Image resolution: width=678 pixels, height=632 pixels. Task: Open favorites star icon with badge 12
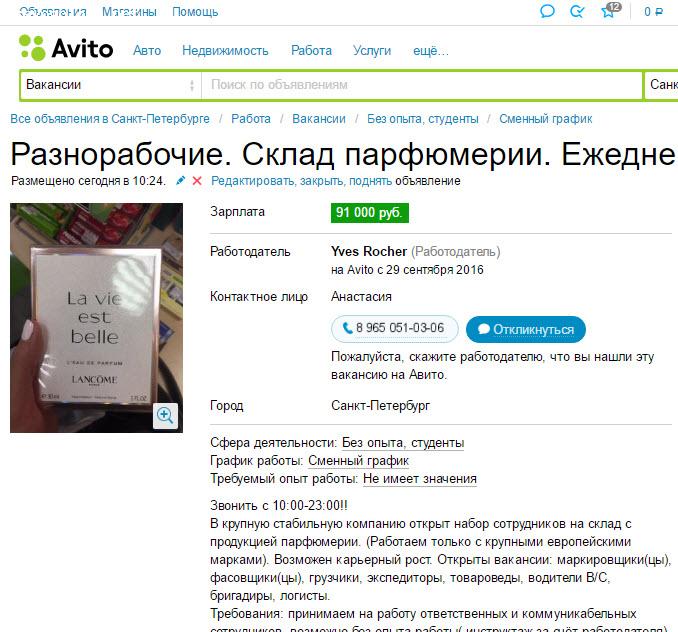point(610,10)
